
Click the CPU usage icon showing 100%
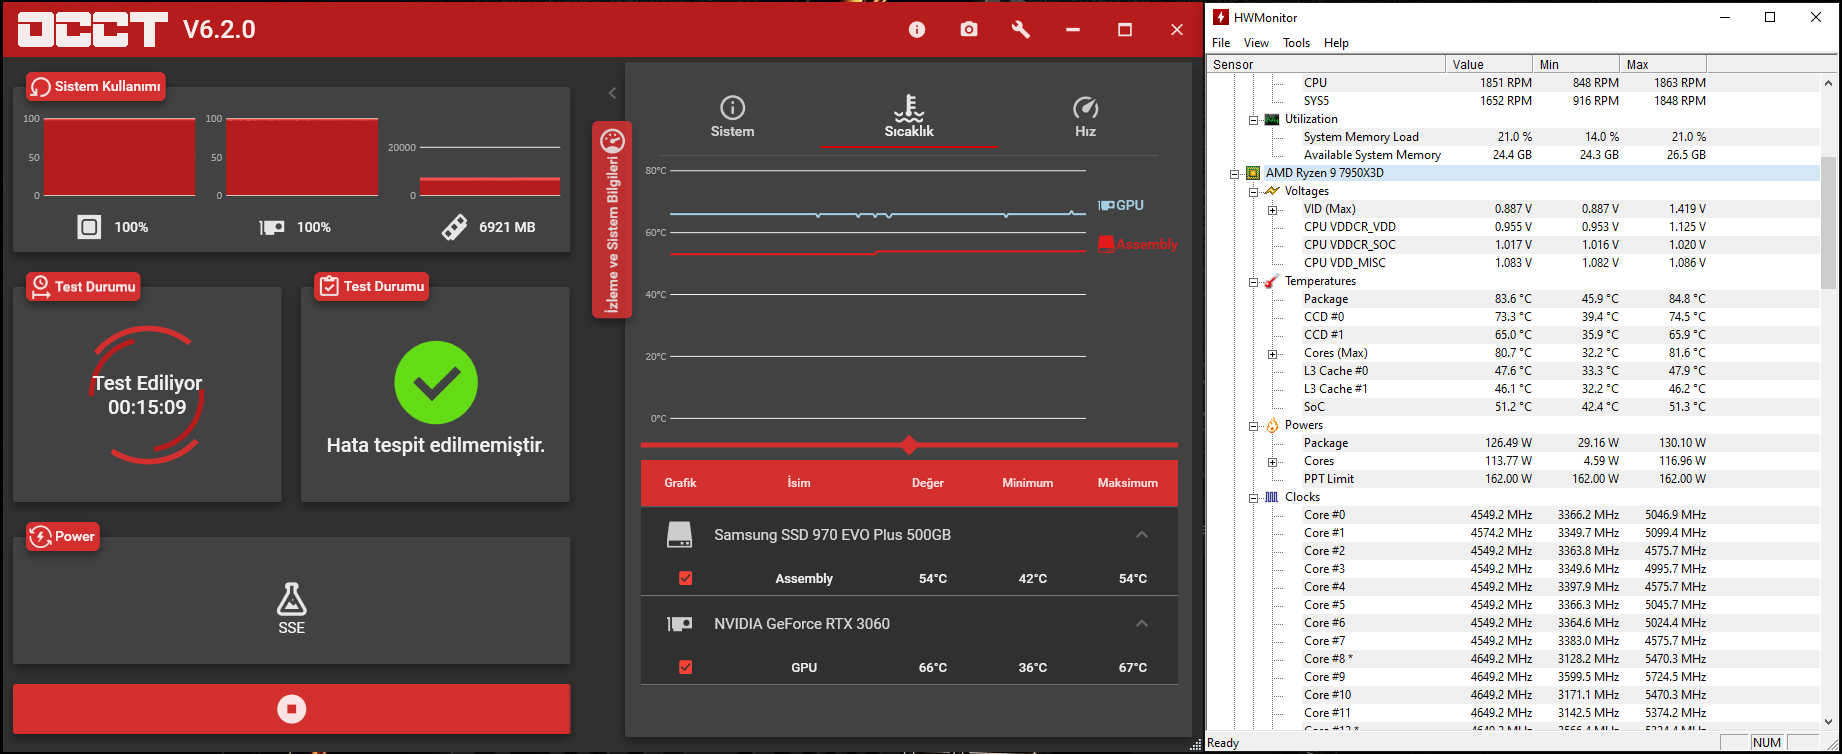[89, 227]
